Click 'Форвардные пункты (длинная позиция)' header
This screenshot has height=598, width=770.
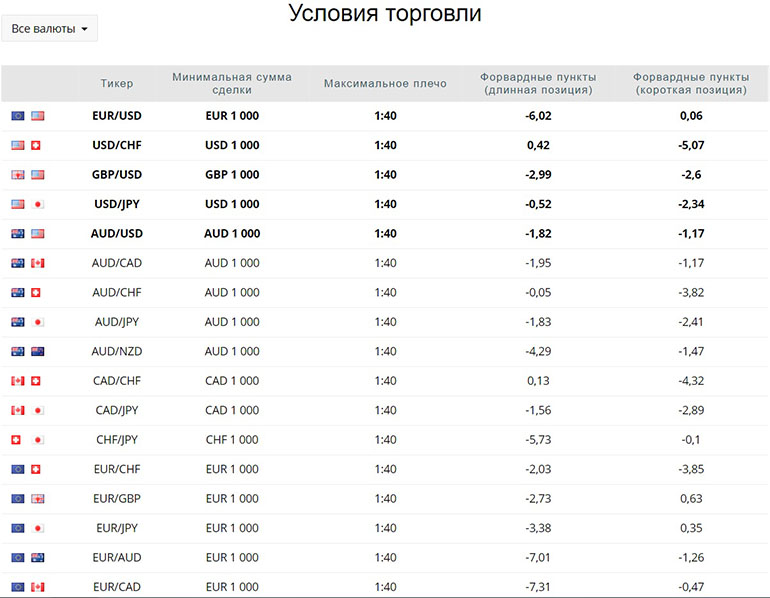coord(538,83)
